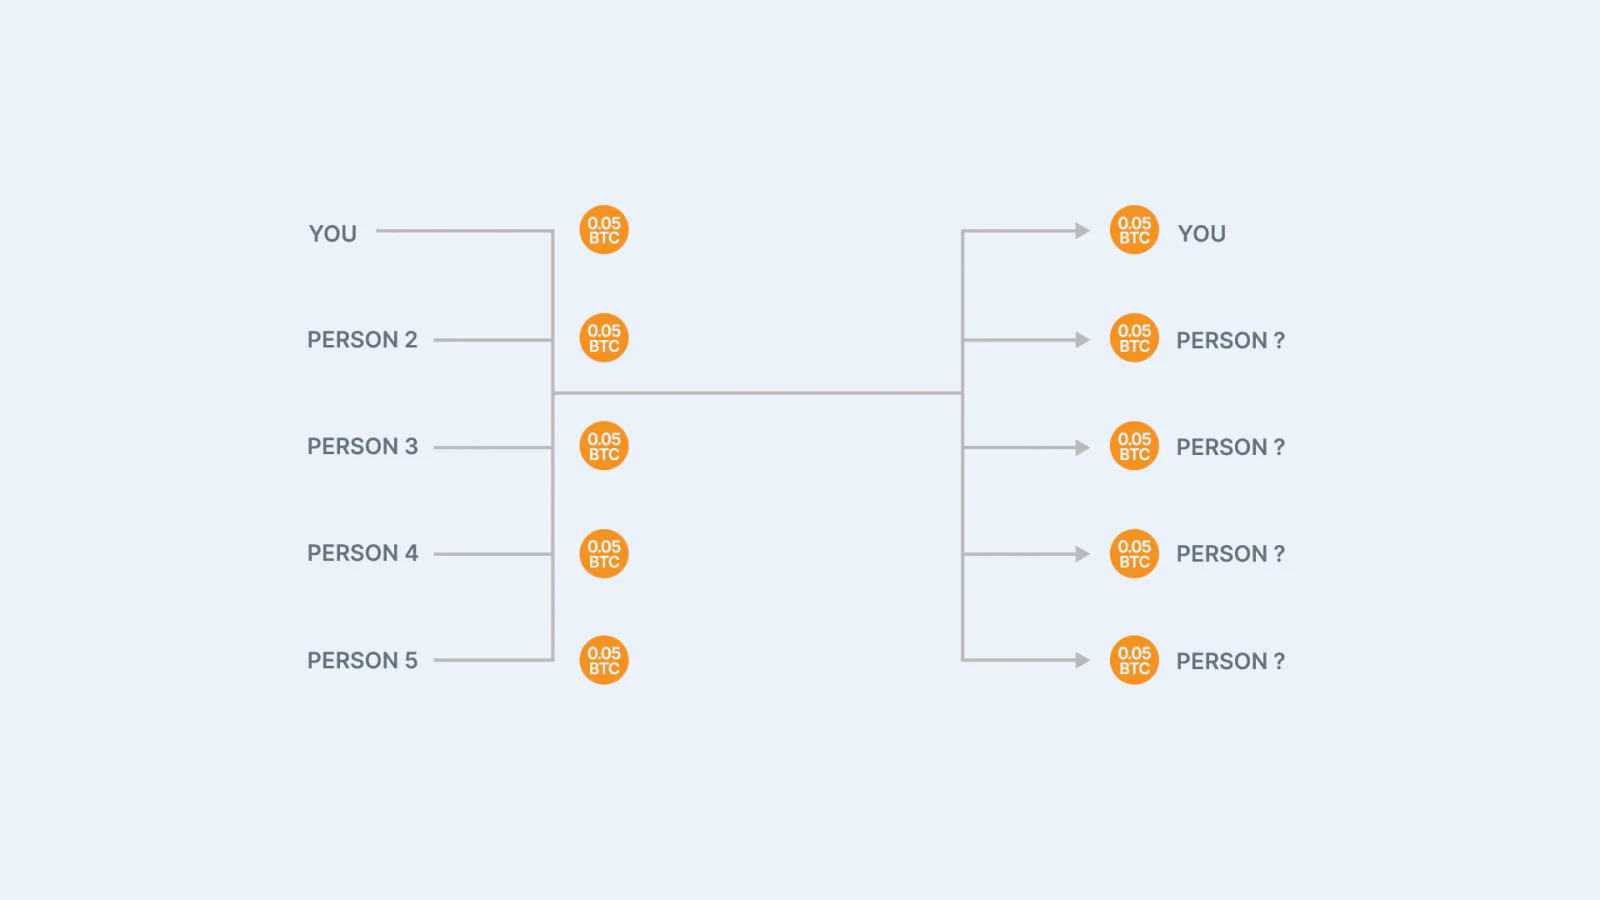This screenshot has width=1600, height=900.
Task: Click the output BTC coin beside right YOU
Action: point(1134,230)
